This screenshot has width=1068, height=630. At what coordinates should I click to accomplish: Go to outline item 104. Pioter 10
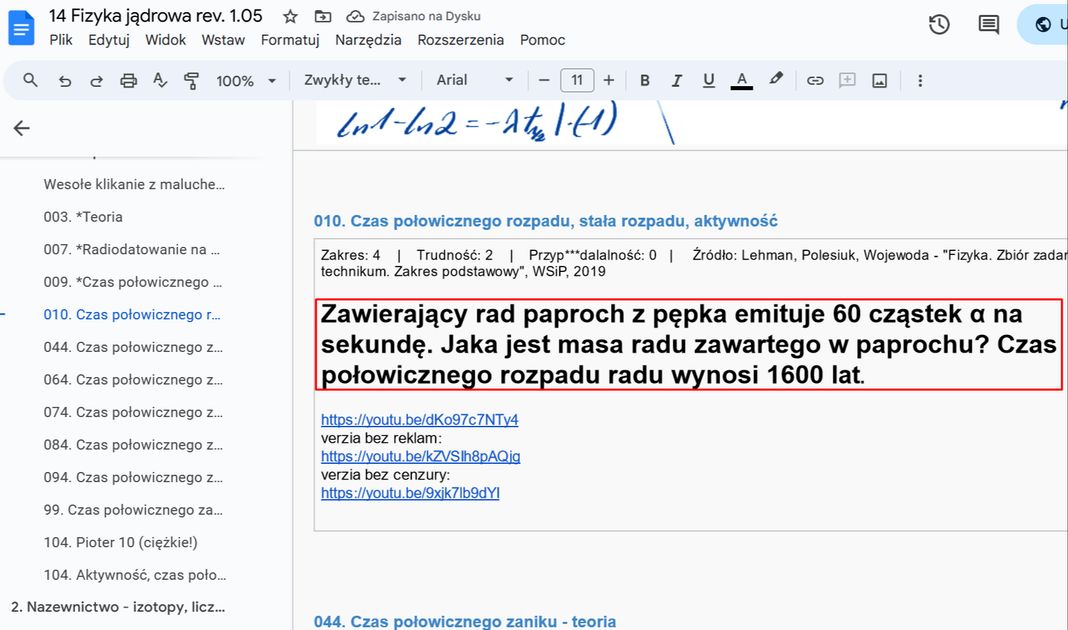(x=120, y=542)
